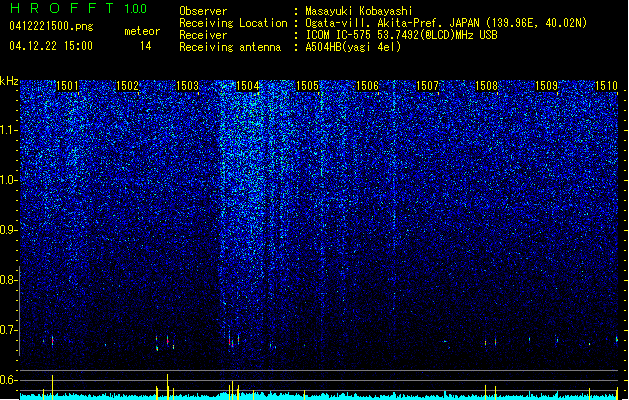Image resolution: width=629 pixels, height=400 pixels.
Task: Click the 'Observer' field label
Action: [203, 11]
